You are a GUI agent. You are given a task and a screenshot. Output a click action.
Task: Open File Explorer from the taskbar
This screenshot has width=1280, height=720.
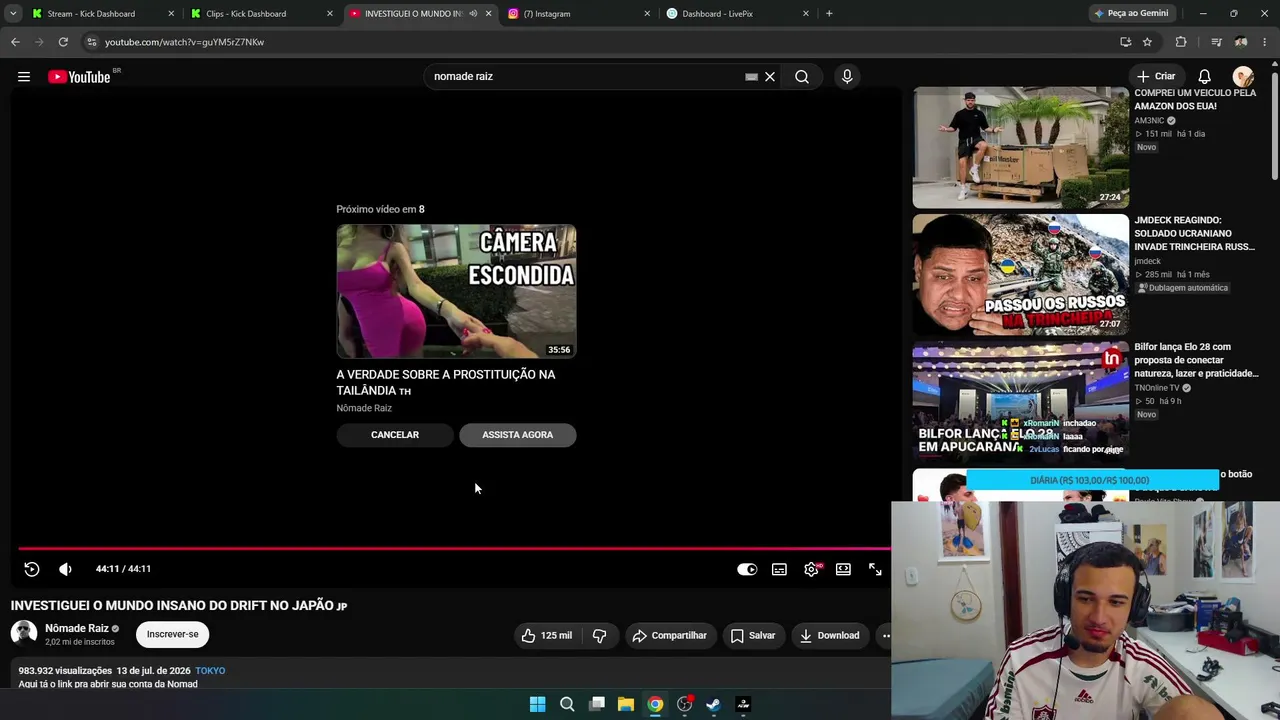pos(626,704)
